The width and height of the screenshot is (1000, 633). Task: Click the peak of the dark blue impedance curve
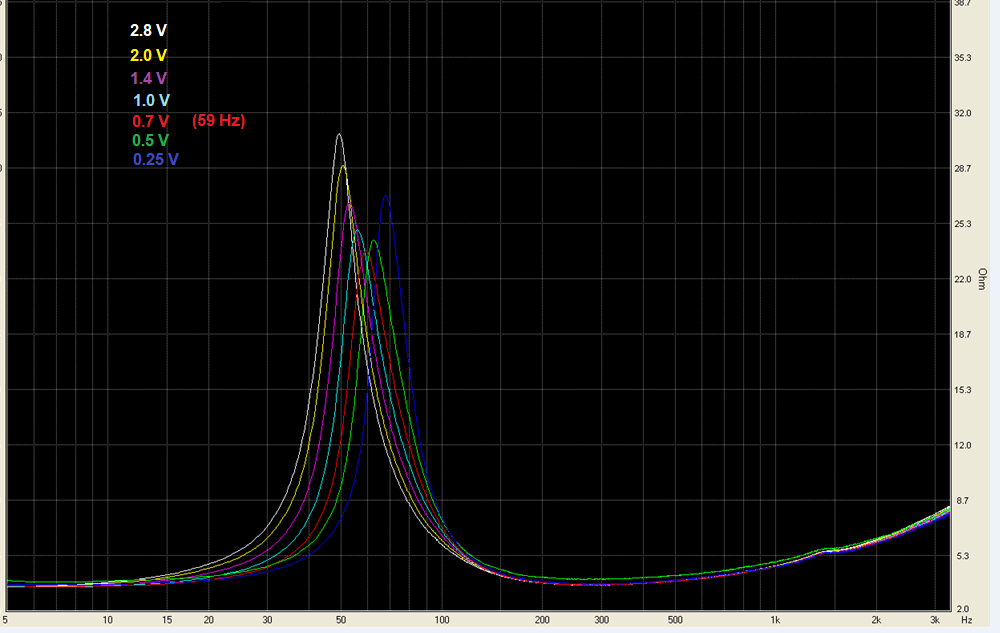pos(385,196)
